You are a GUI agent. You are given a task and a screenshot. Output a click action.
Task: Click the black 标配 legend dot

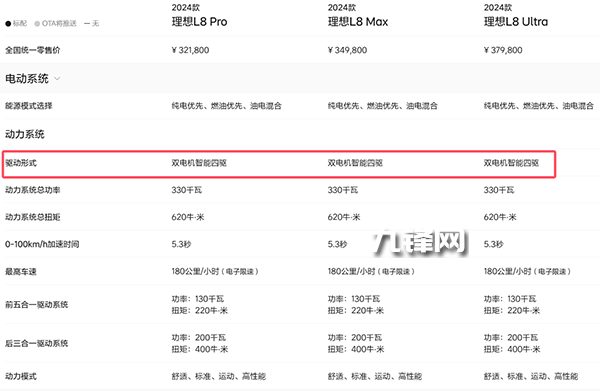(x=8, y=24)
